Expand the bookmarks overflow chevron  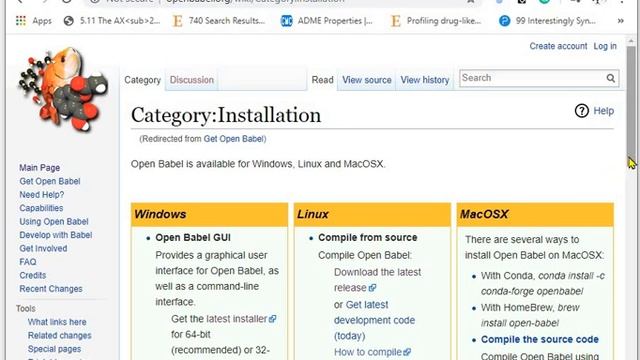click(620, 20)
